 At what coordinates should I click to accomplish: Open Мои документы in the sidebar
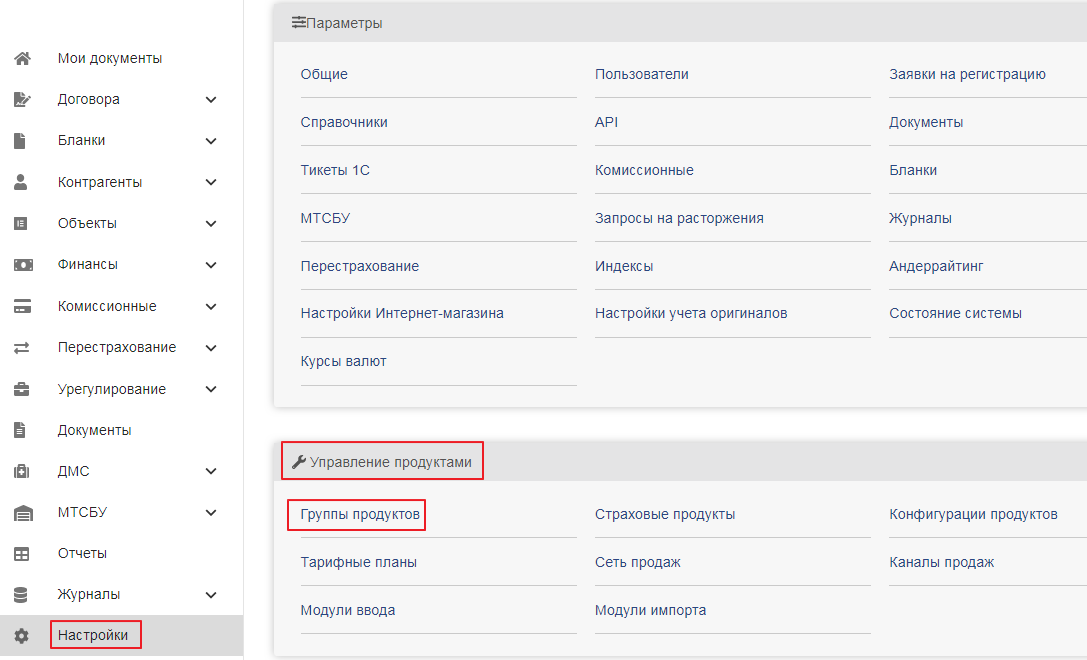(x=110, y=58)
